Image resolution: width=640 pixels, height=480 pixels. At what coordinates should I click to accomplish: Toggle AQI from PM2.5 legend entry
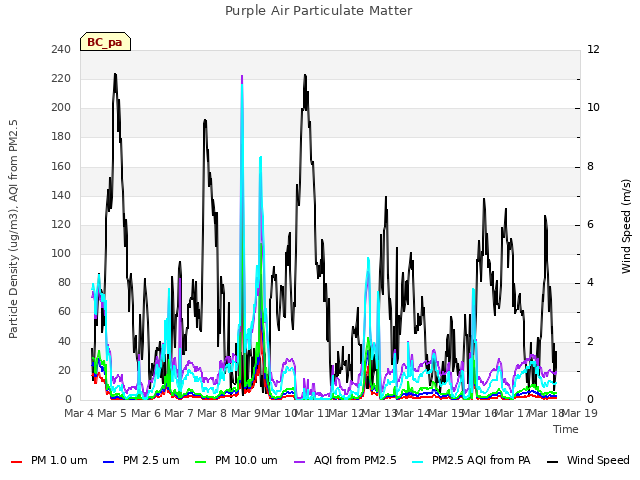pos(345,460)
